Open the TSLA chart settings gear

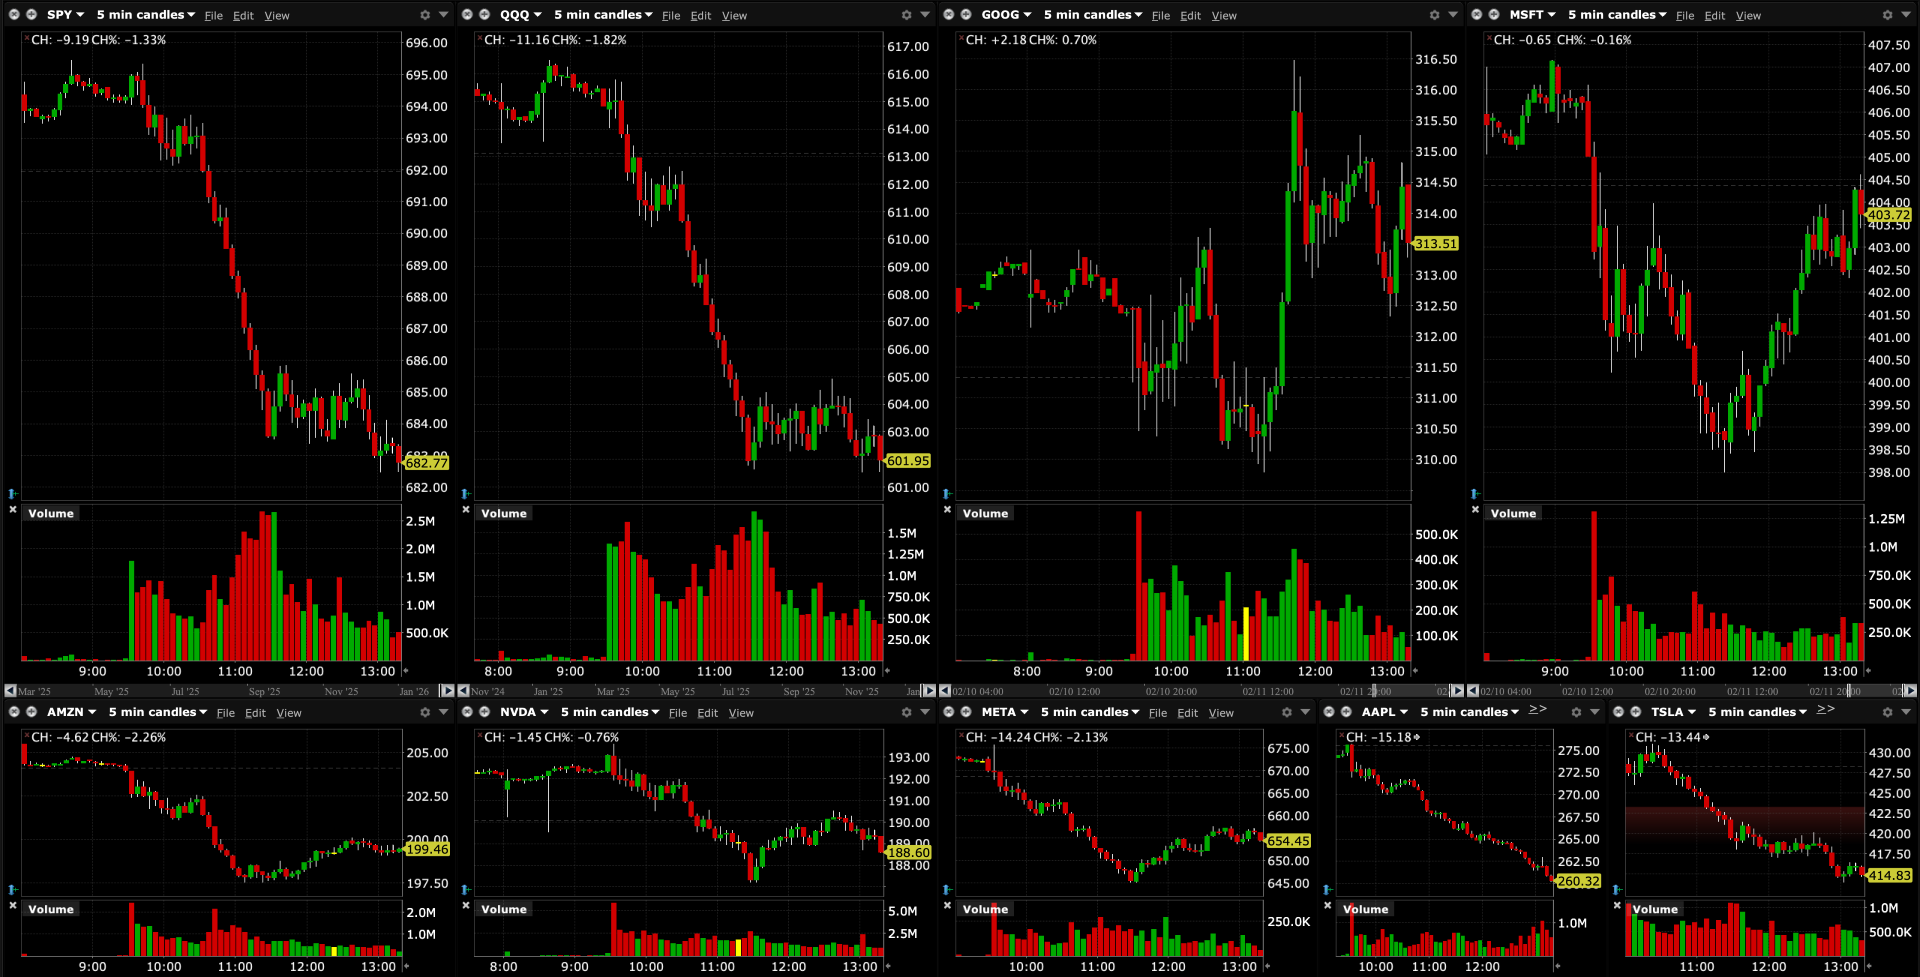click(x=1887, y=712)
